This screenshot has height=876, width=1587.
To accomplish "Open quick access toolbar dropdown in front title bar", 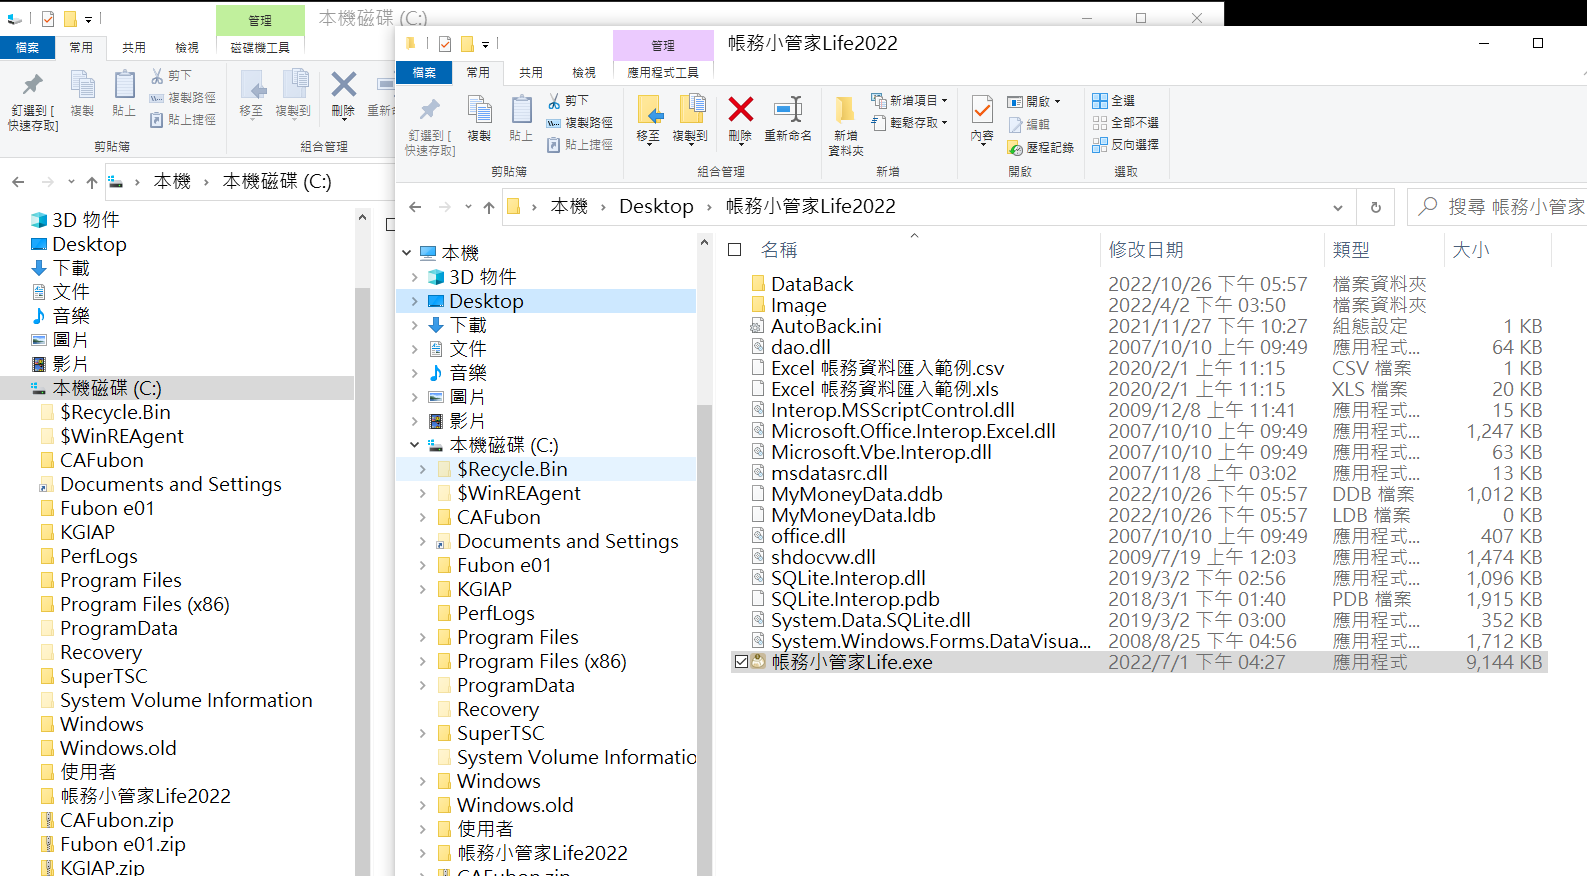I will 486,45.
